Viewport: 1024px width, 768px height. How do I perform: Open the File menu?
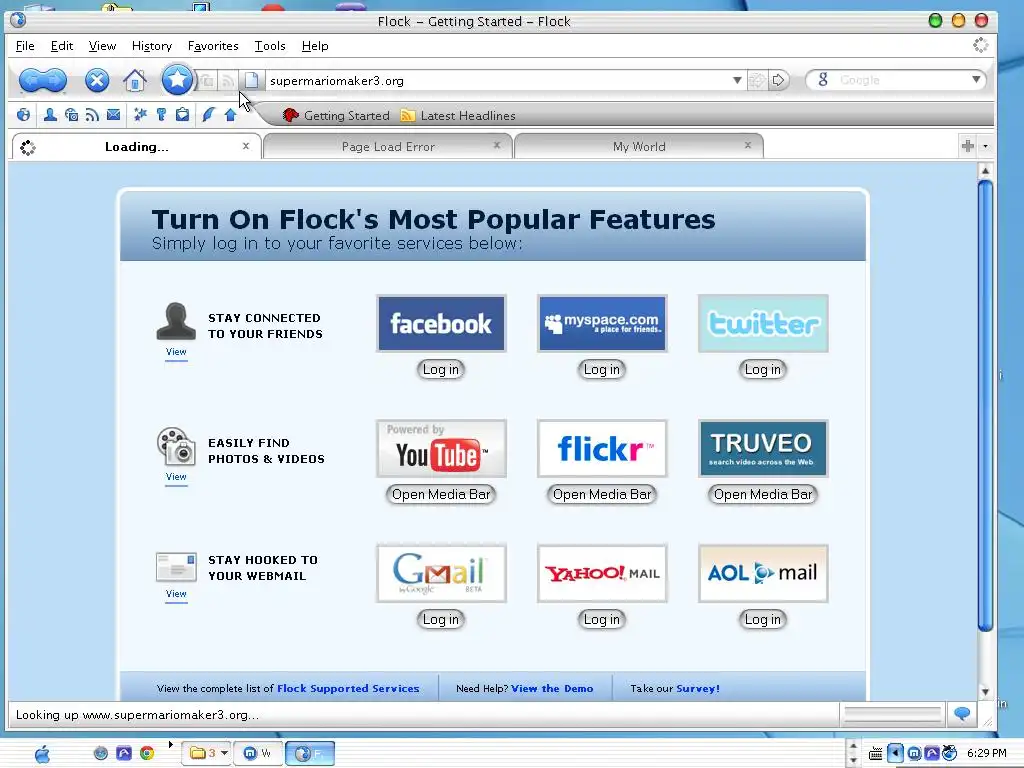point(25,46)
